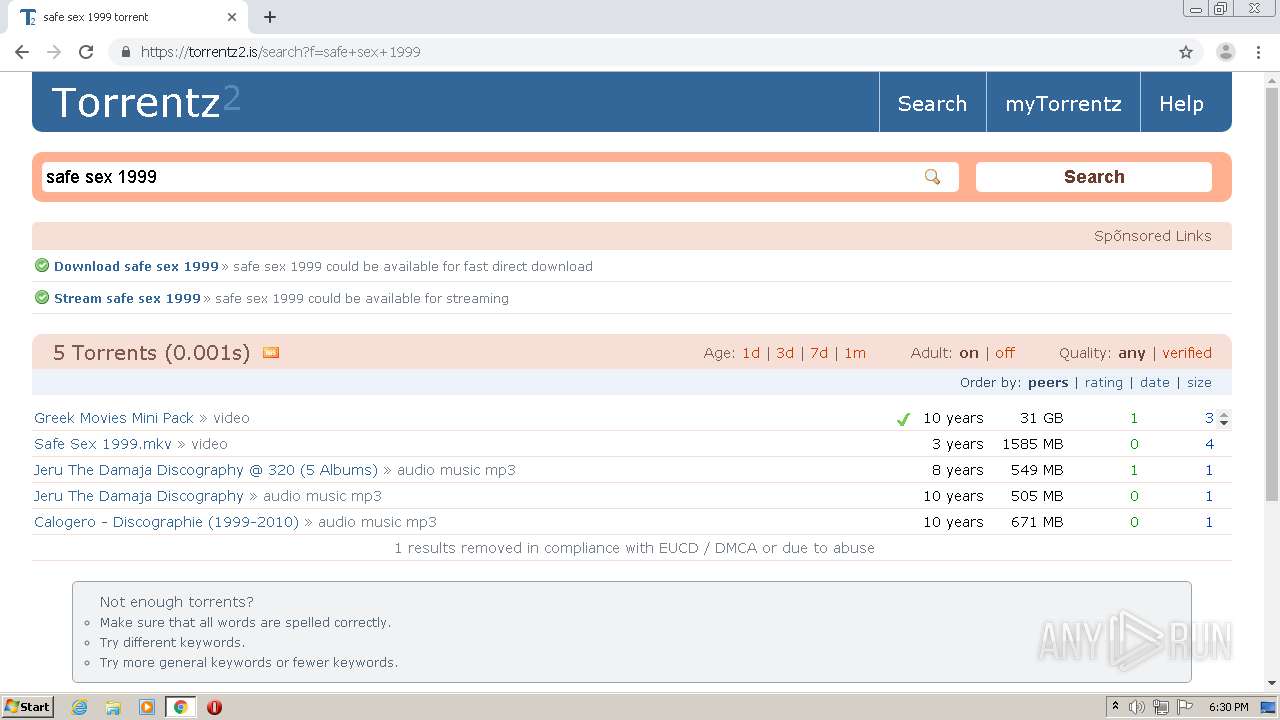Open myTorrentz menu item
1280x720 pixels.
click(1063, 104)
